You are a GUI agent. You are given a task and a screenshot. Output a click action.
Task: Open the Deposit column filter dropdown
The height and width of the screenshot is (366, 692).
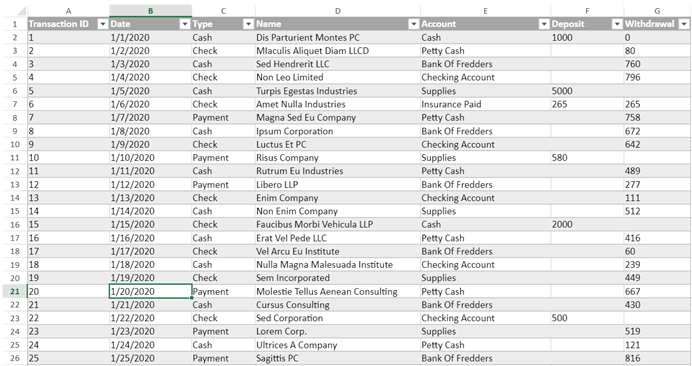[x=617, y=24]
